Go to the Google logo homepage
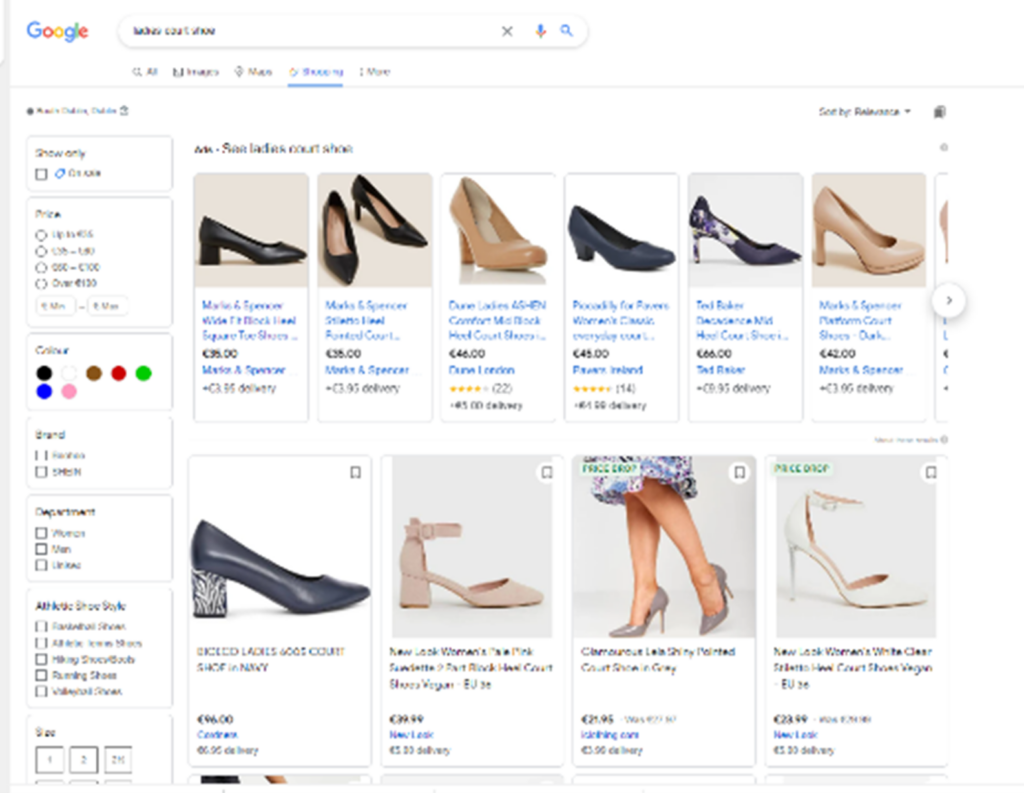The height and width of the screenshot is (793, 1024). point(57,31)
